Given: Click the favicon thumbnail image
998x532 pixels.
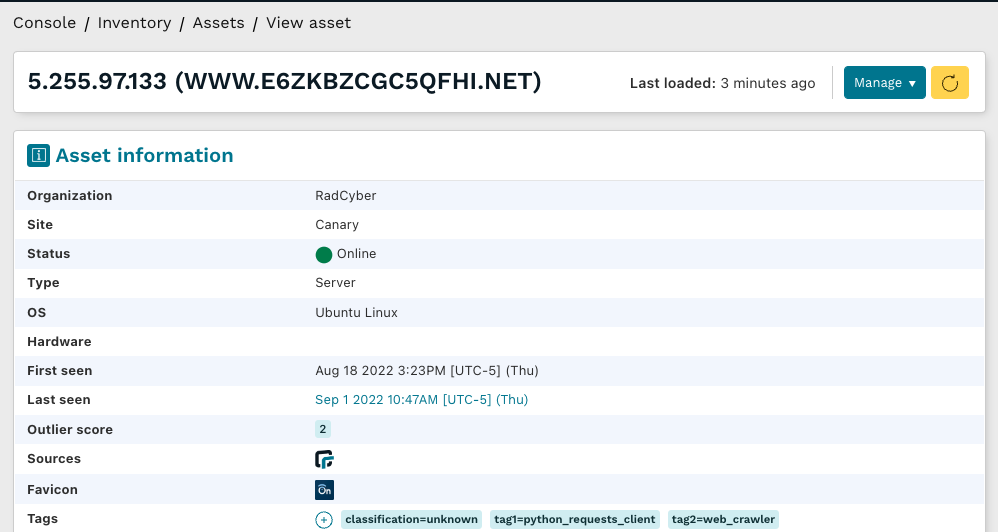Looking at the screenshot, I should pos(324,489).
